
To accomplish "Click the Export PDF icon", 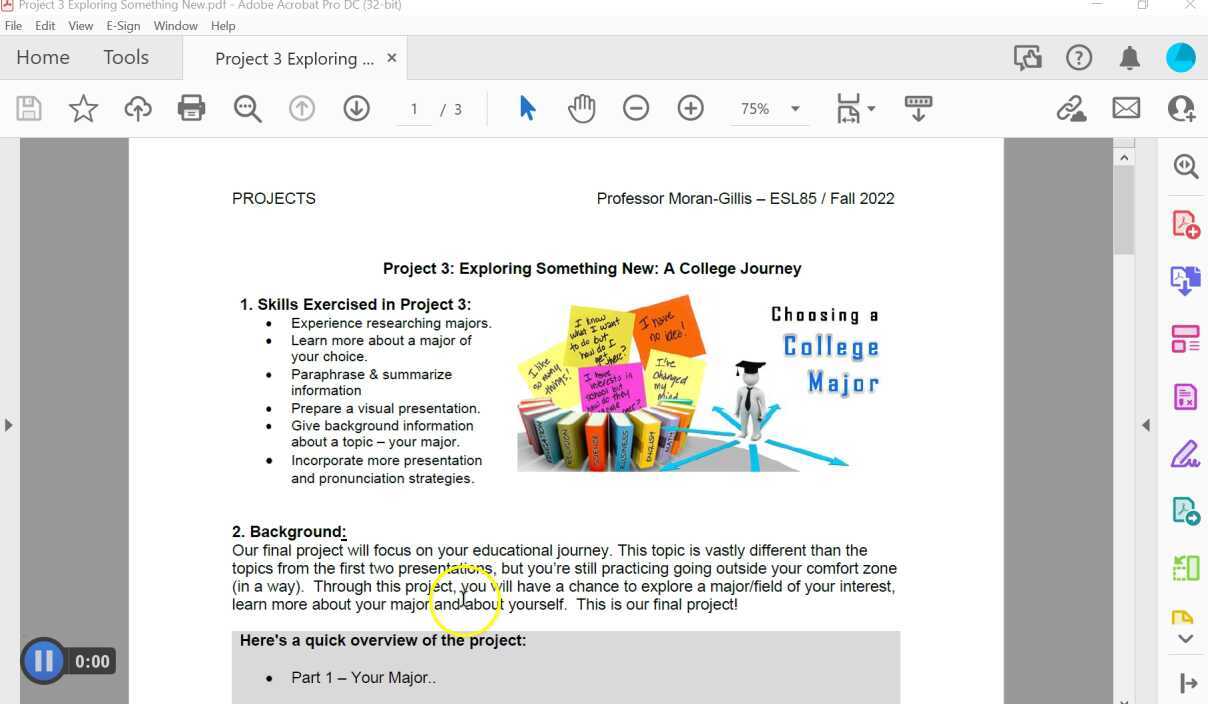I will 1184,281.
